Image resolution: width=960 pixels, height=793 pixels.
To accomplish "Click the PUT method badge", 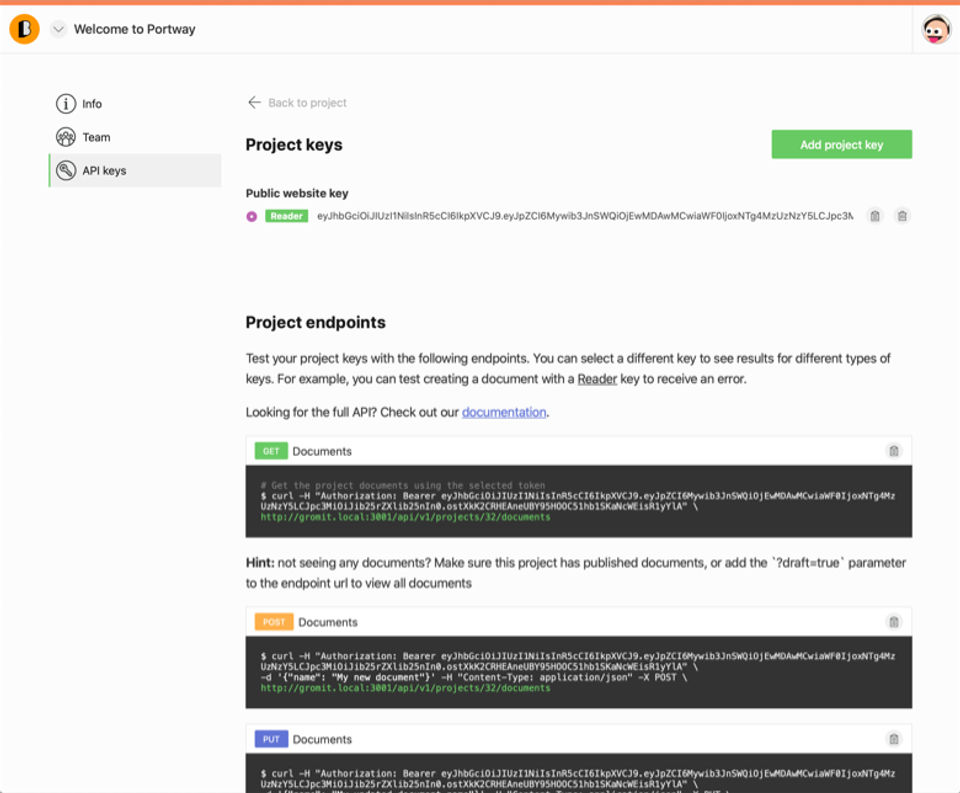I will pos(271,739).
